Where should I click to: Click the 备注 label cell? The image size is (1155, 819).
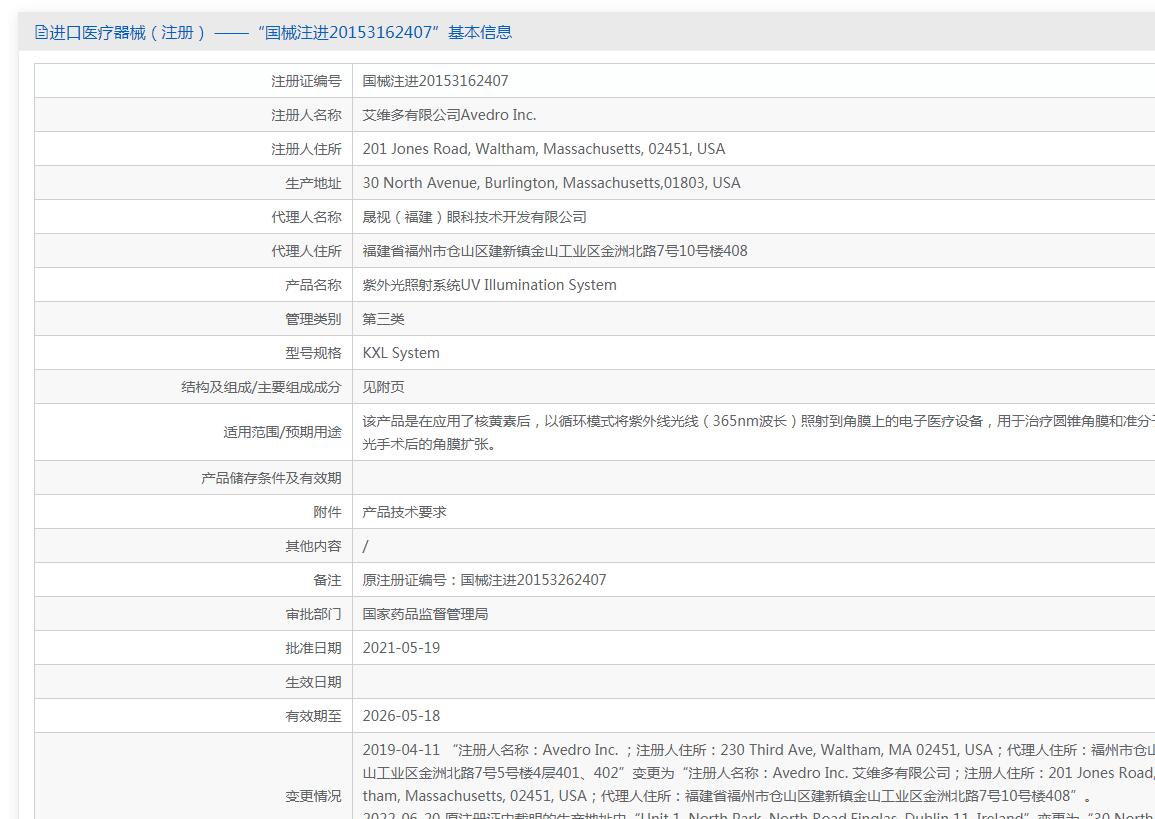(x=194, y=580)
